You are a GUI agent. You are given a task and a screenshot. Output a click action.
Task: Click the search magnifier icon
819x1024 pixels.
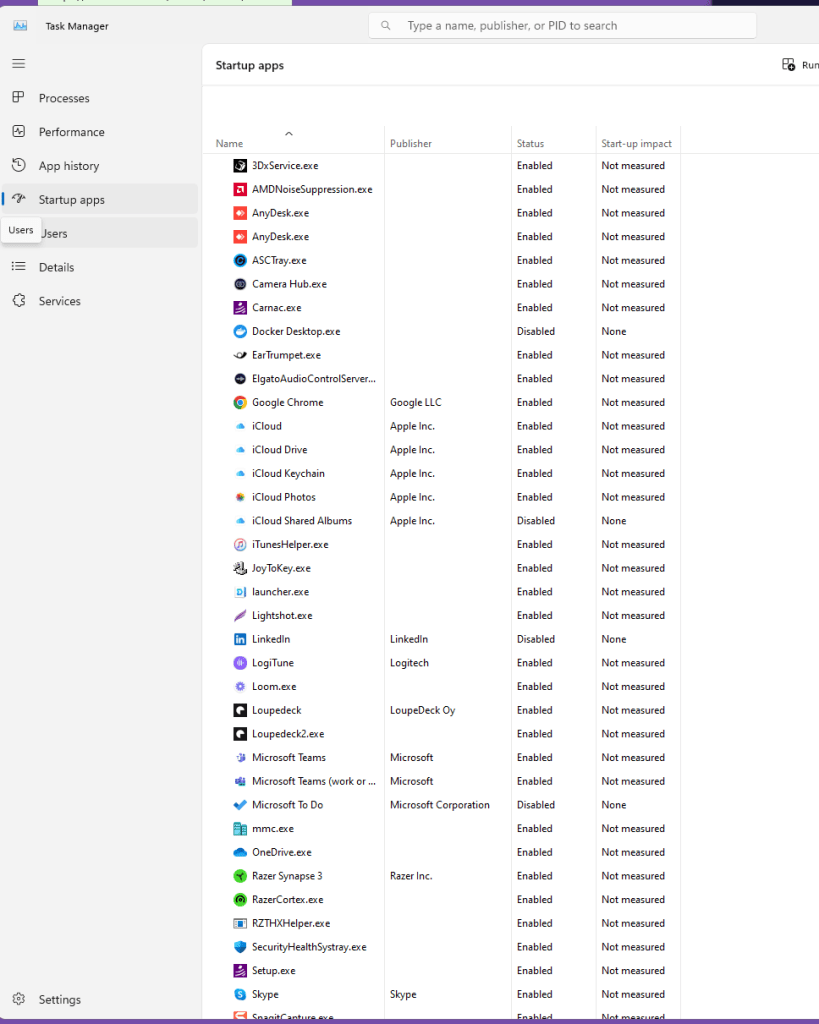coord(386,25)
